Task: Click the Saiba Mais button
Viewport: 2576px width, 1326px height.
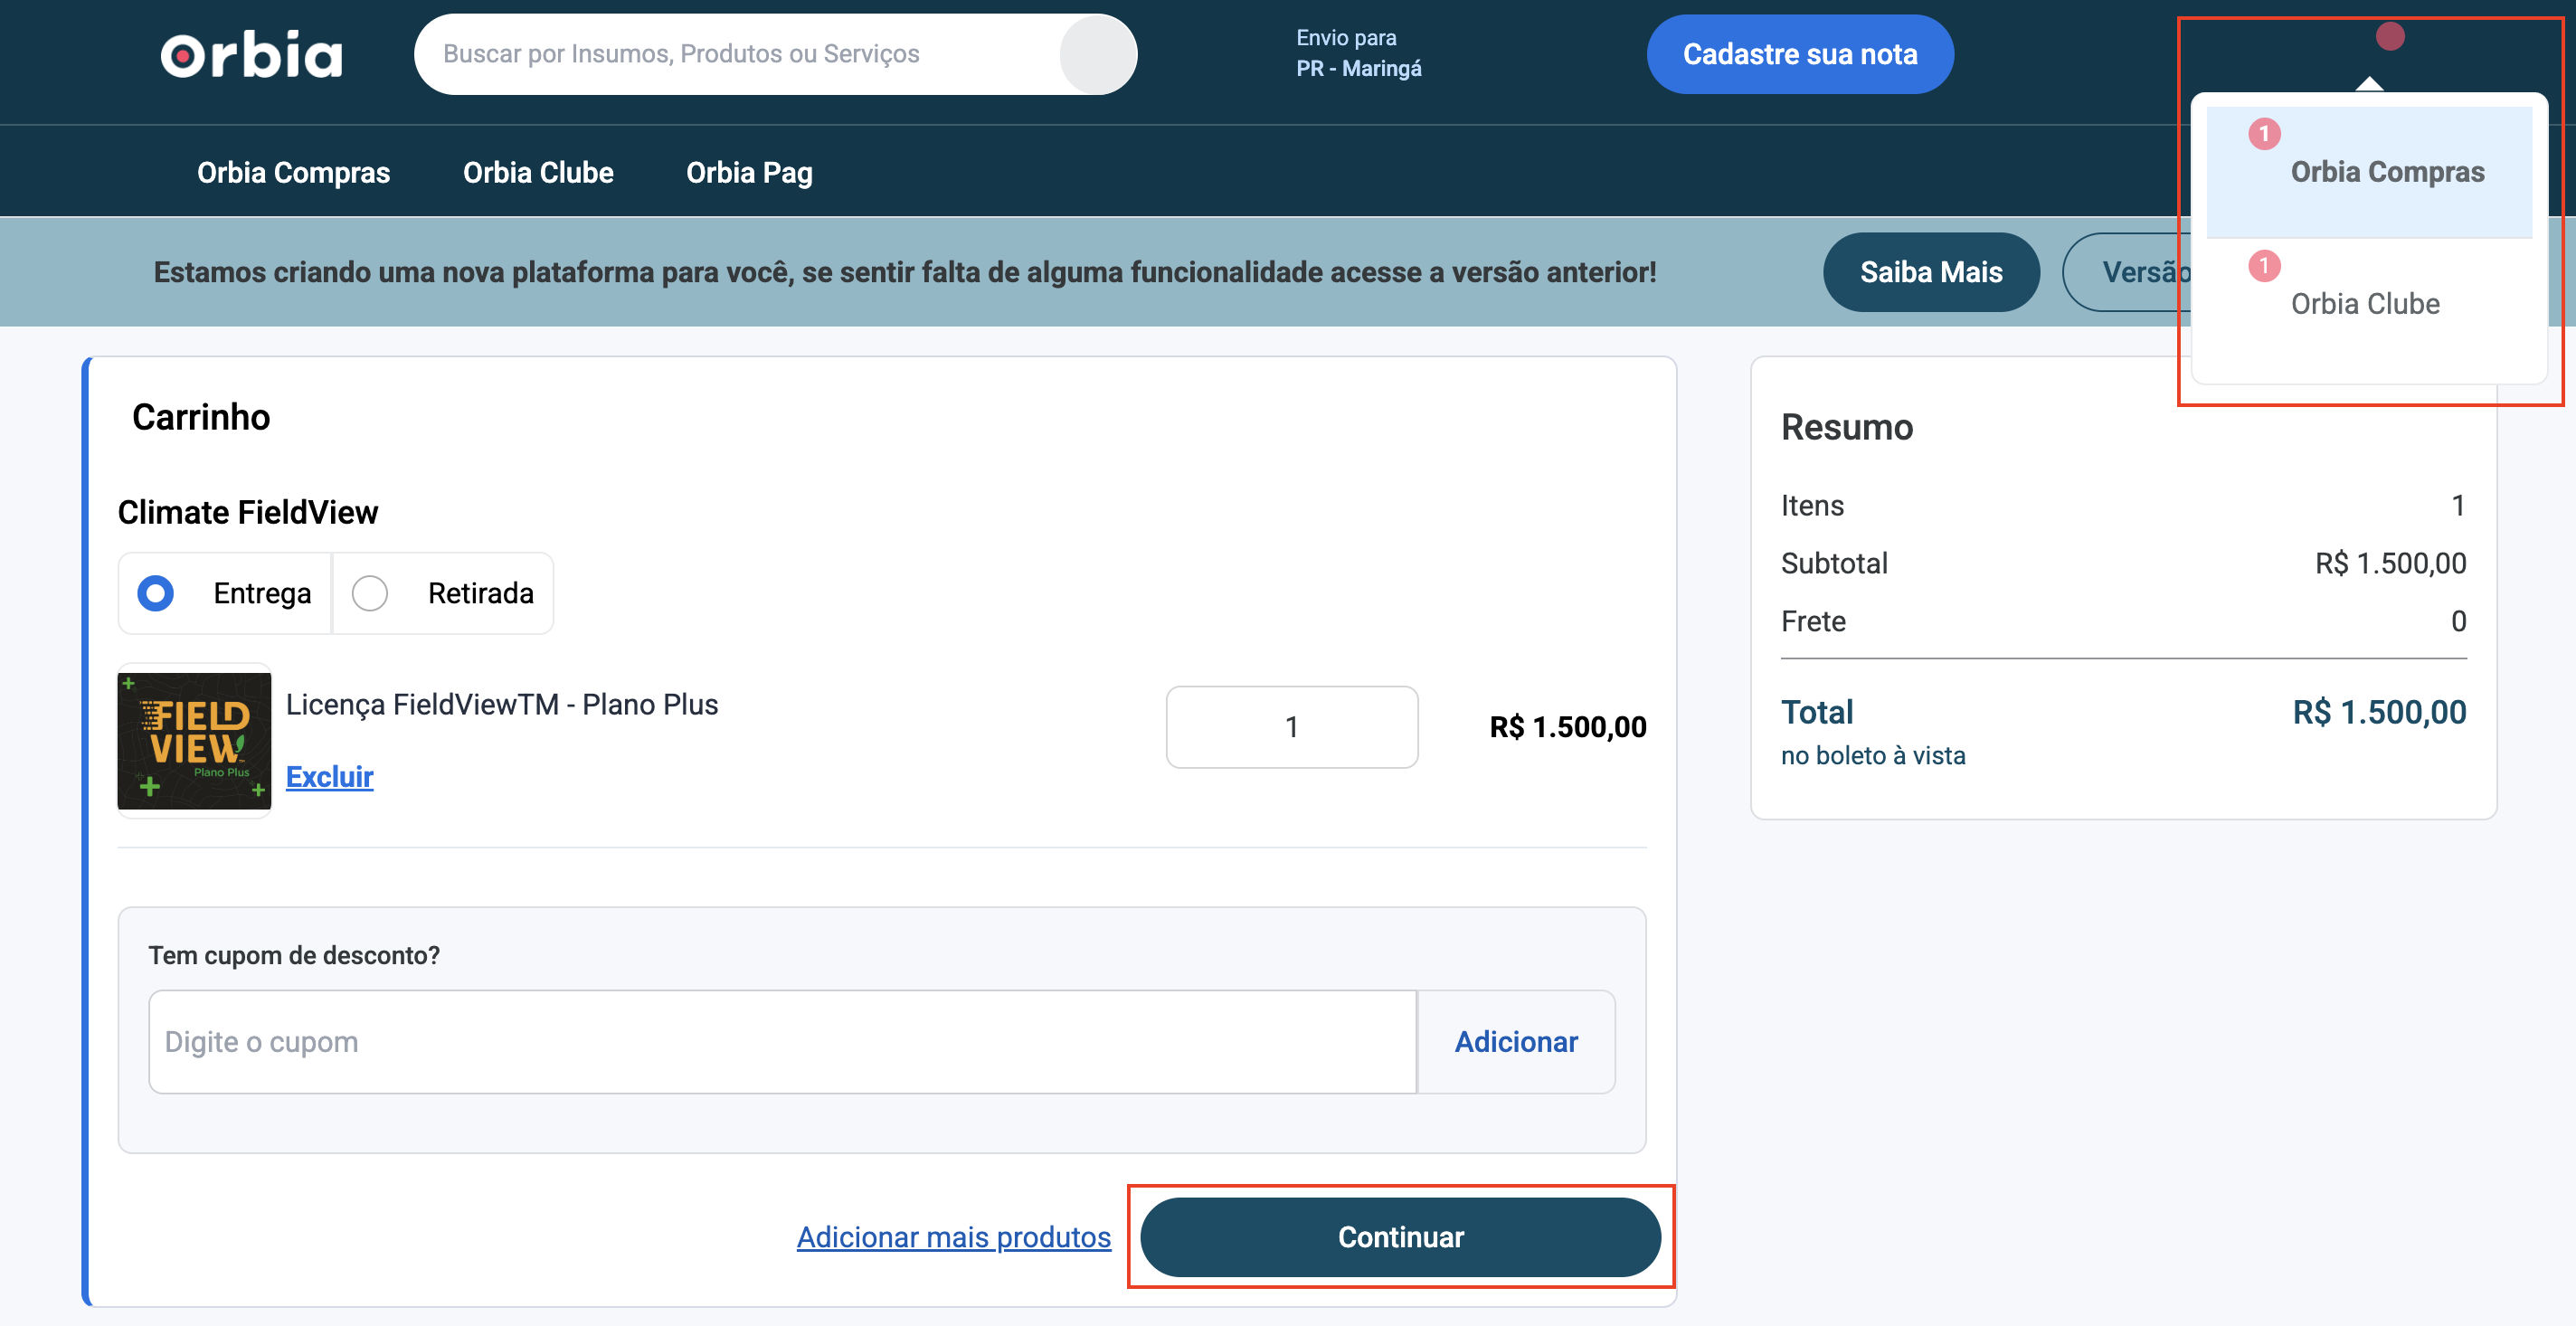Action: pos(1930,272)
